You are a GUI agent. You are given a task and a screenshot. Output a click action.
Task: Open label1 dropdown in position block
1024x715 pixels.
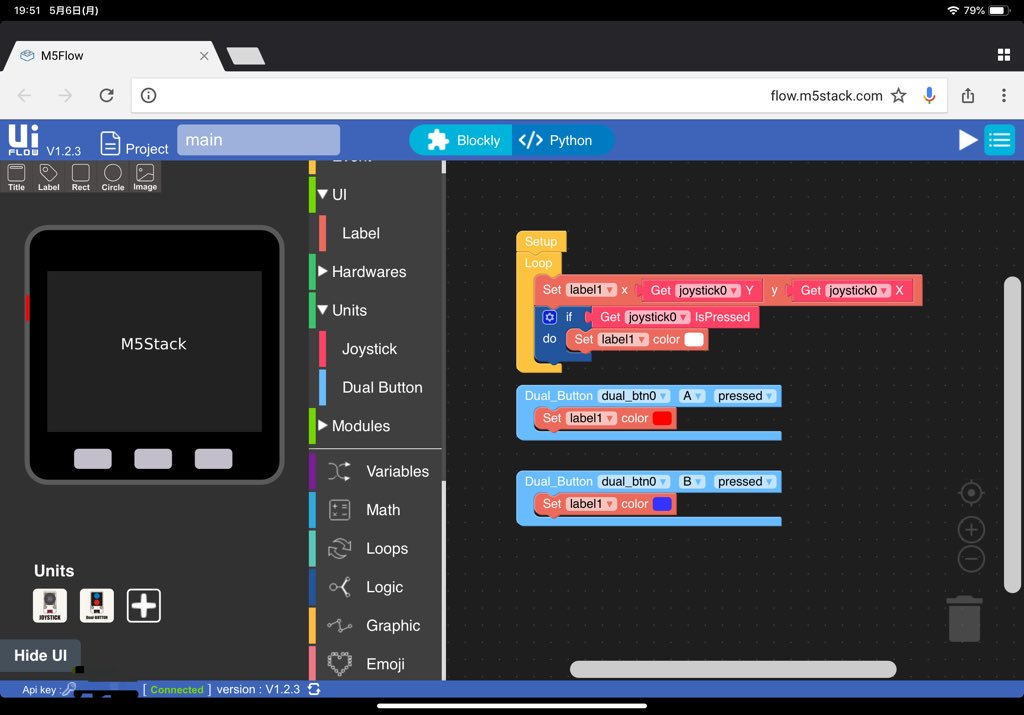[x=591, y=290]
